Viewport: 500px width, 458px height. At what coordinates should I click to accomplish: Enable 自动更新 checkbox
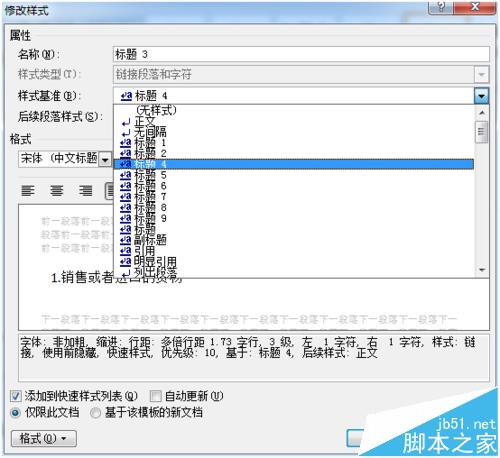155,396
